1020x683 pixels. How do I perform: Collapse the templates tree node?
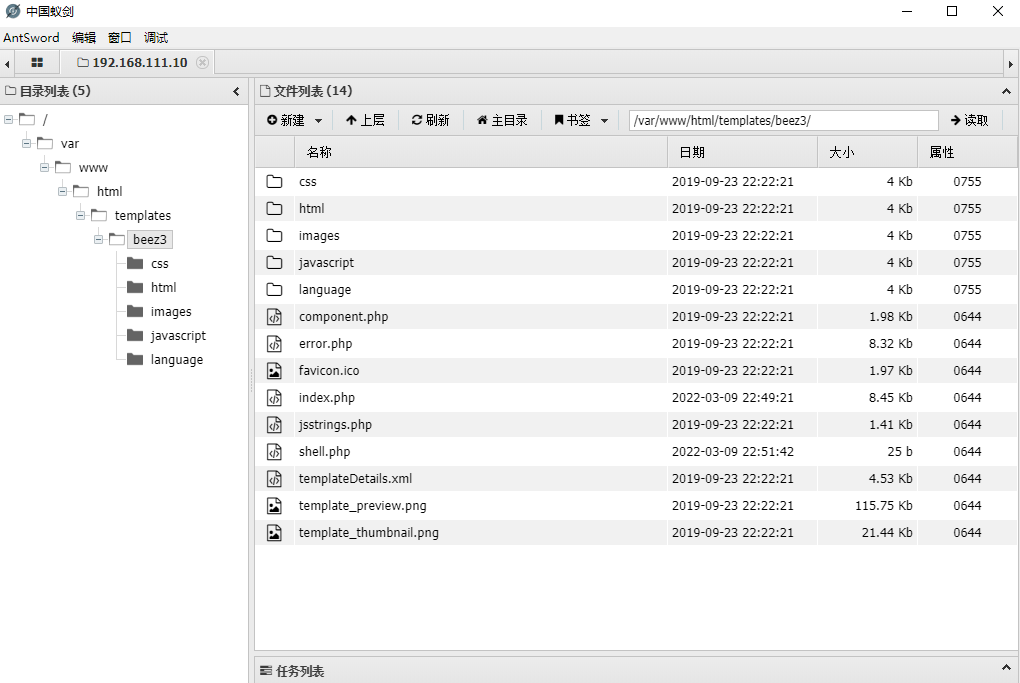click(81, 215)
